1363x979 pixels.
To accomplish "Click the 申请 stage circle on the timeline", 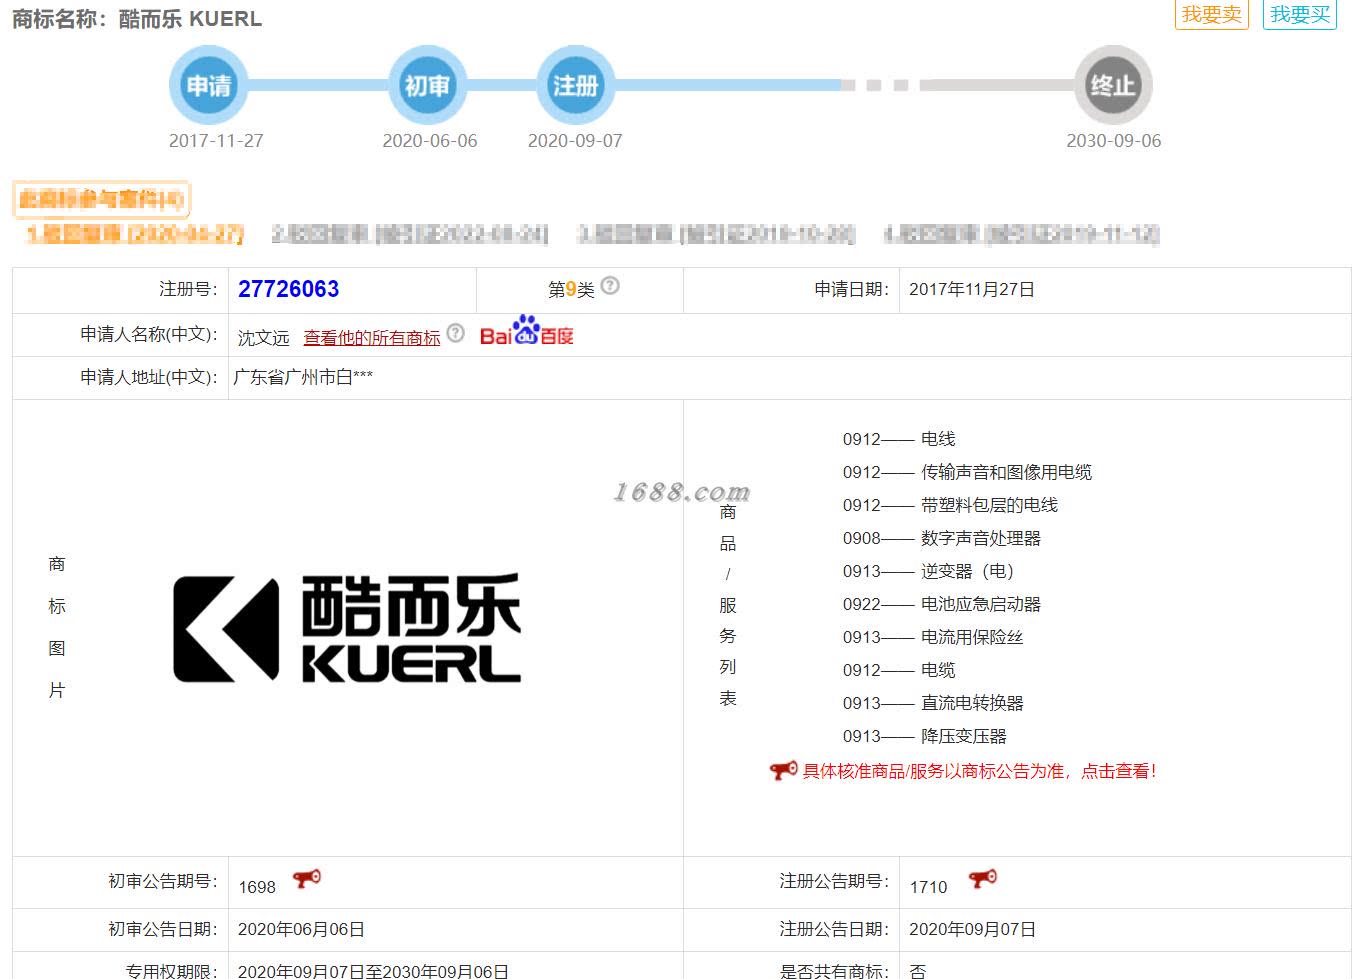I will pos(208,85).
